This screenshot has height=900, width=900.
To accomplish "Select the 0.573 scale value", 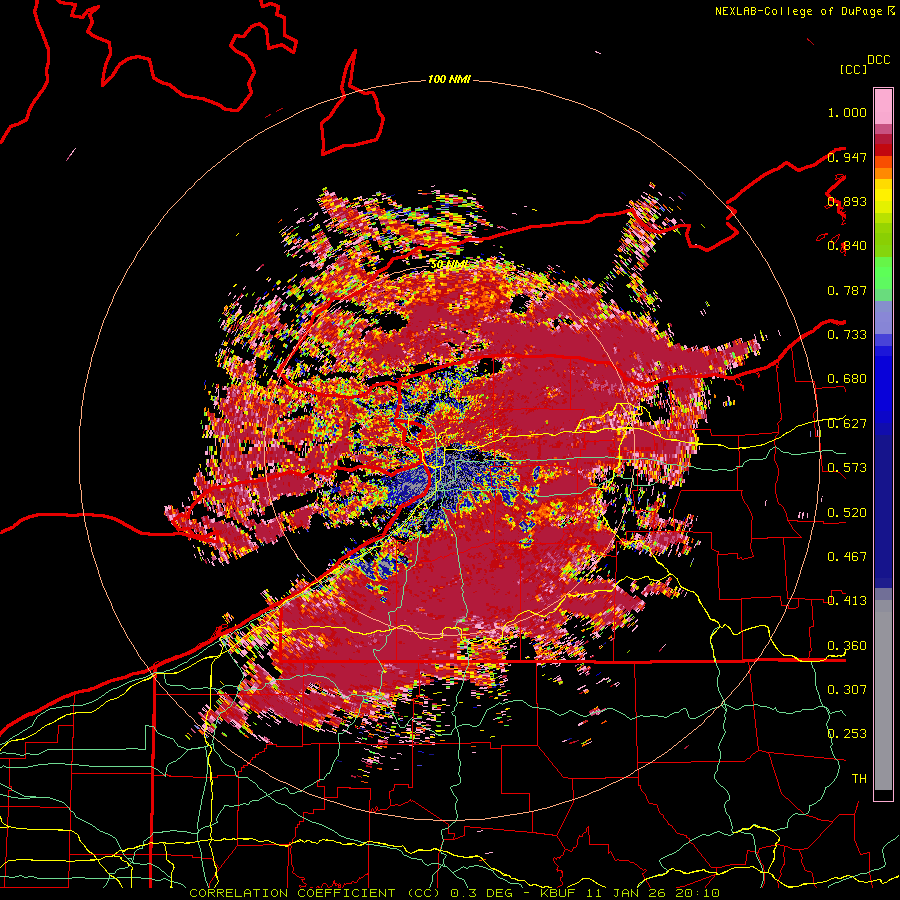I will [x=847, y=468].
